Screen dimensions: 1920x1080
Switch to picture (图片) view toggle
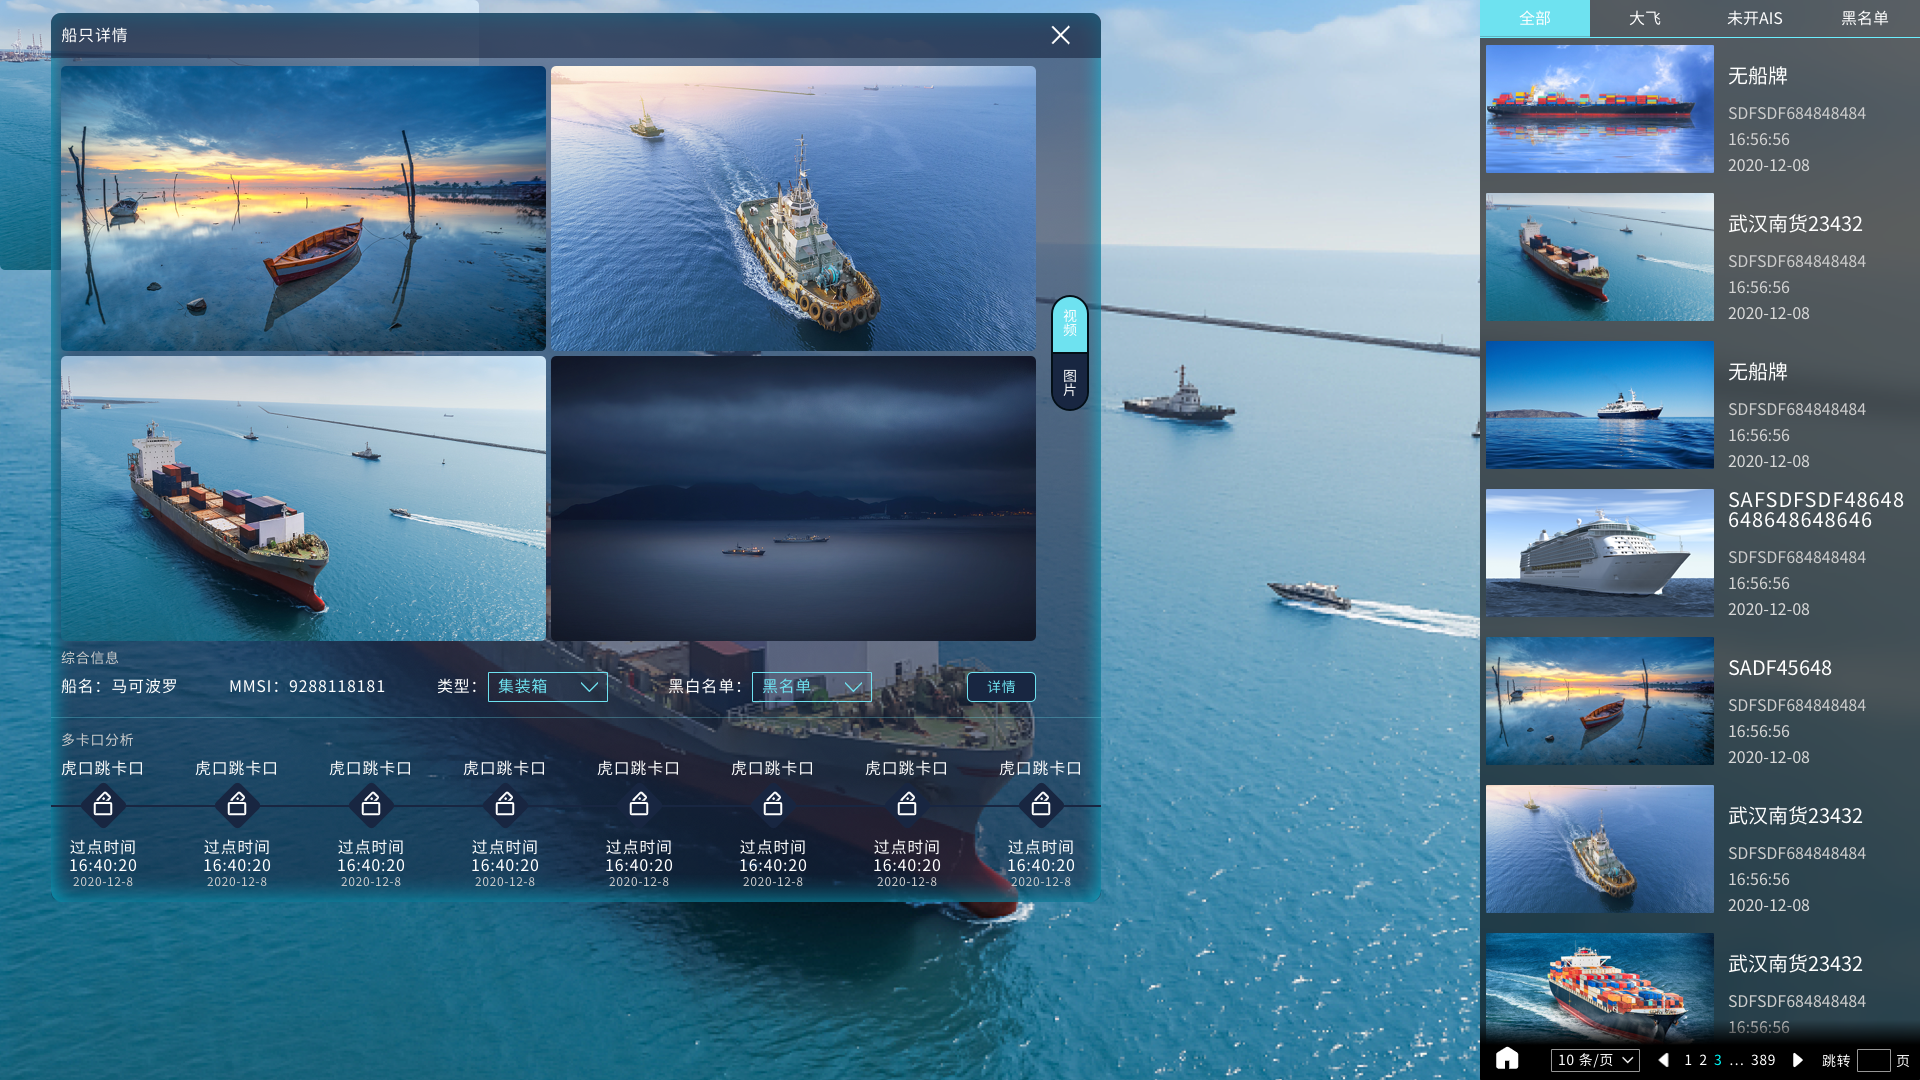pyautogui.click(x=1069, y=382)
